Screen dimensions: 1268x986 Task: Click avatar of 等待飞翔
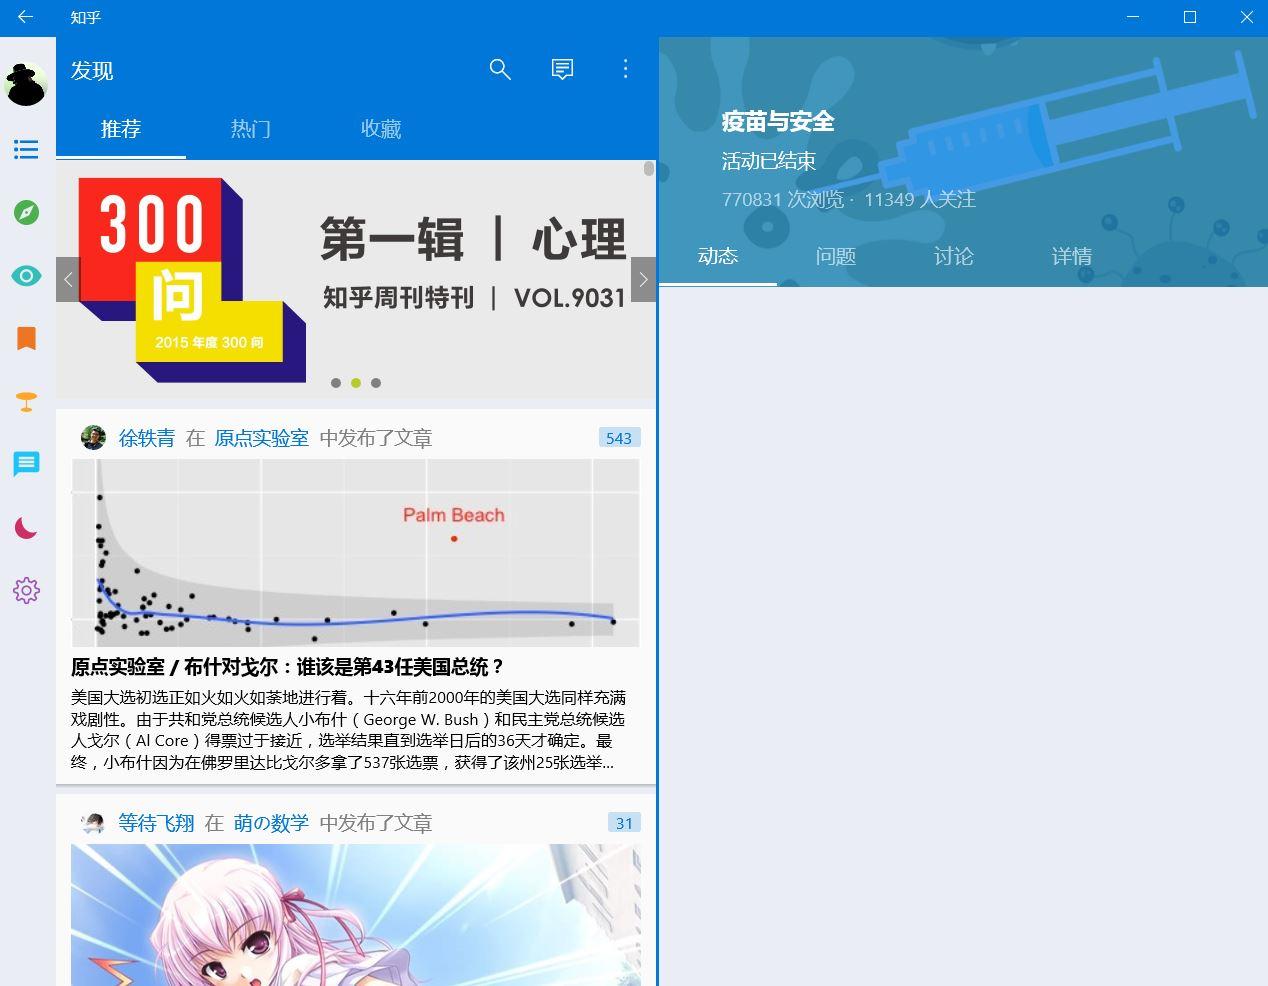click(x=93, y=823)
